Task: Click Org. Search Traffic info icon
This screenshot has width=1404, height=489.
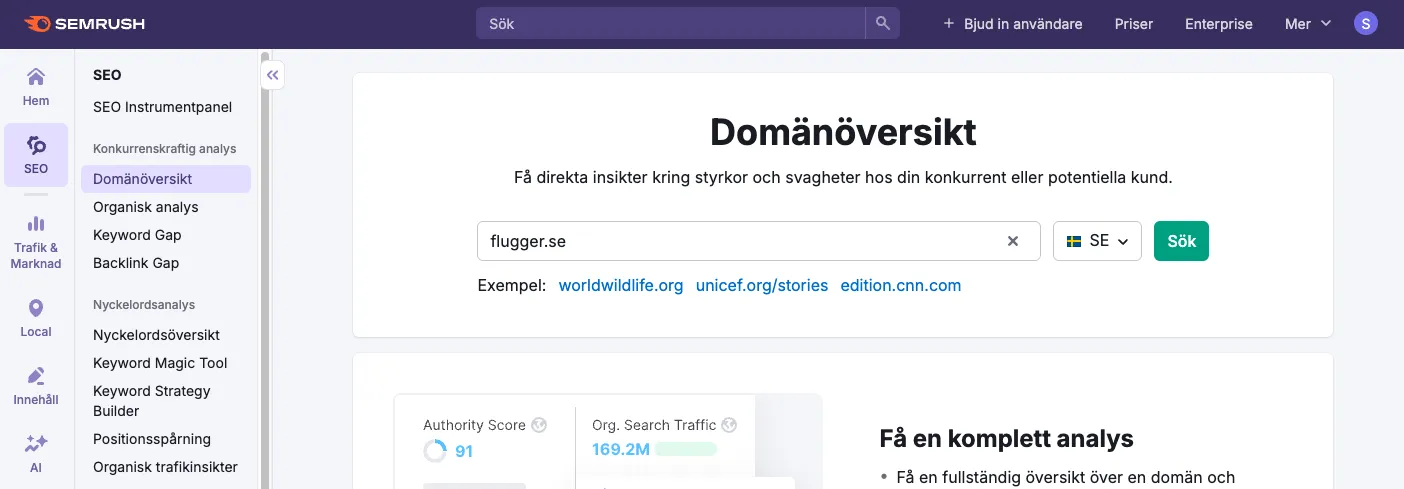Action: (729, 425)
